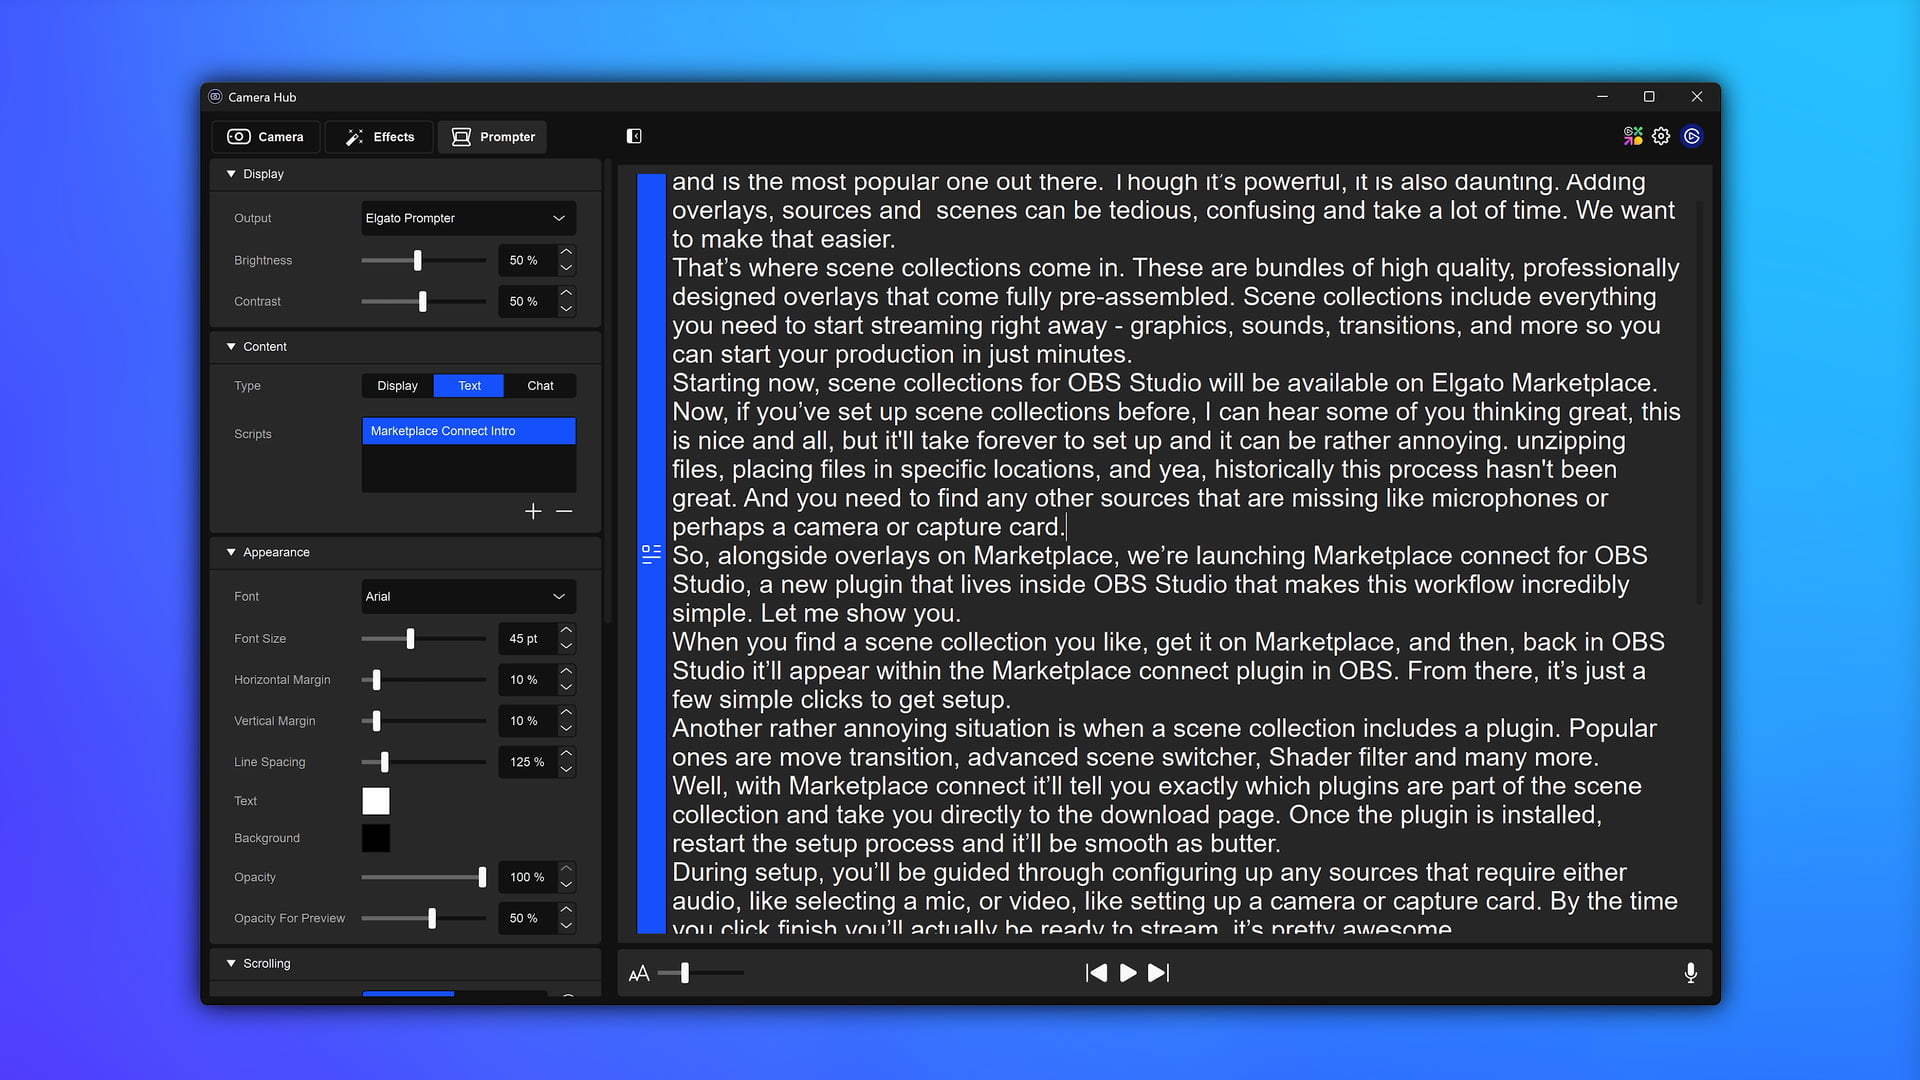Collapse the Appearance section
This screenshot has width=1920, height=1080.
[231, 552]
